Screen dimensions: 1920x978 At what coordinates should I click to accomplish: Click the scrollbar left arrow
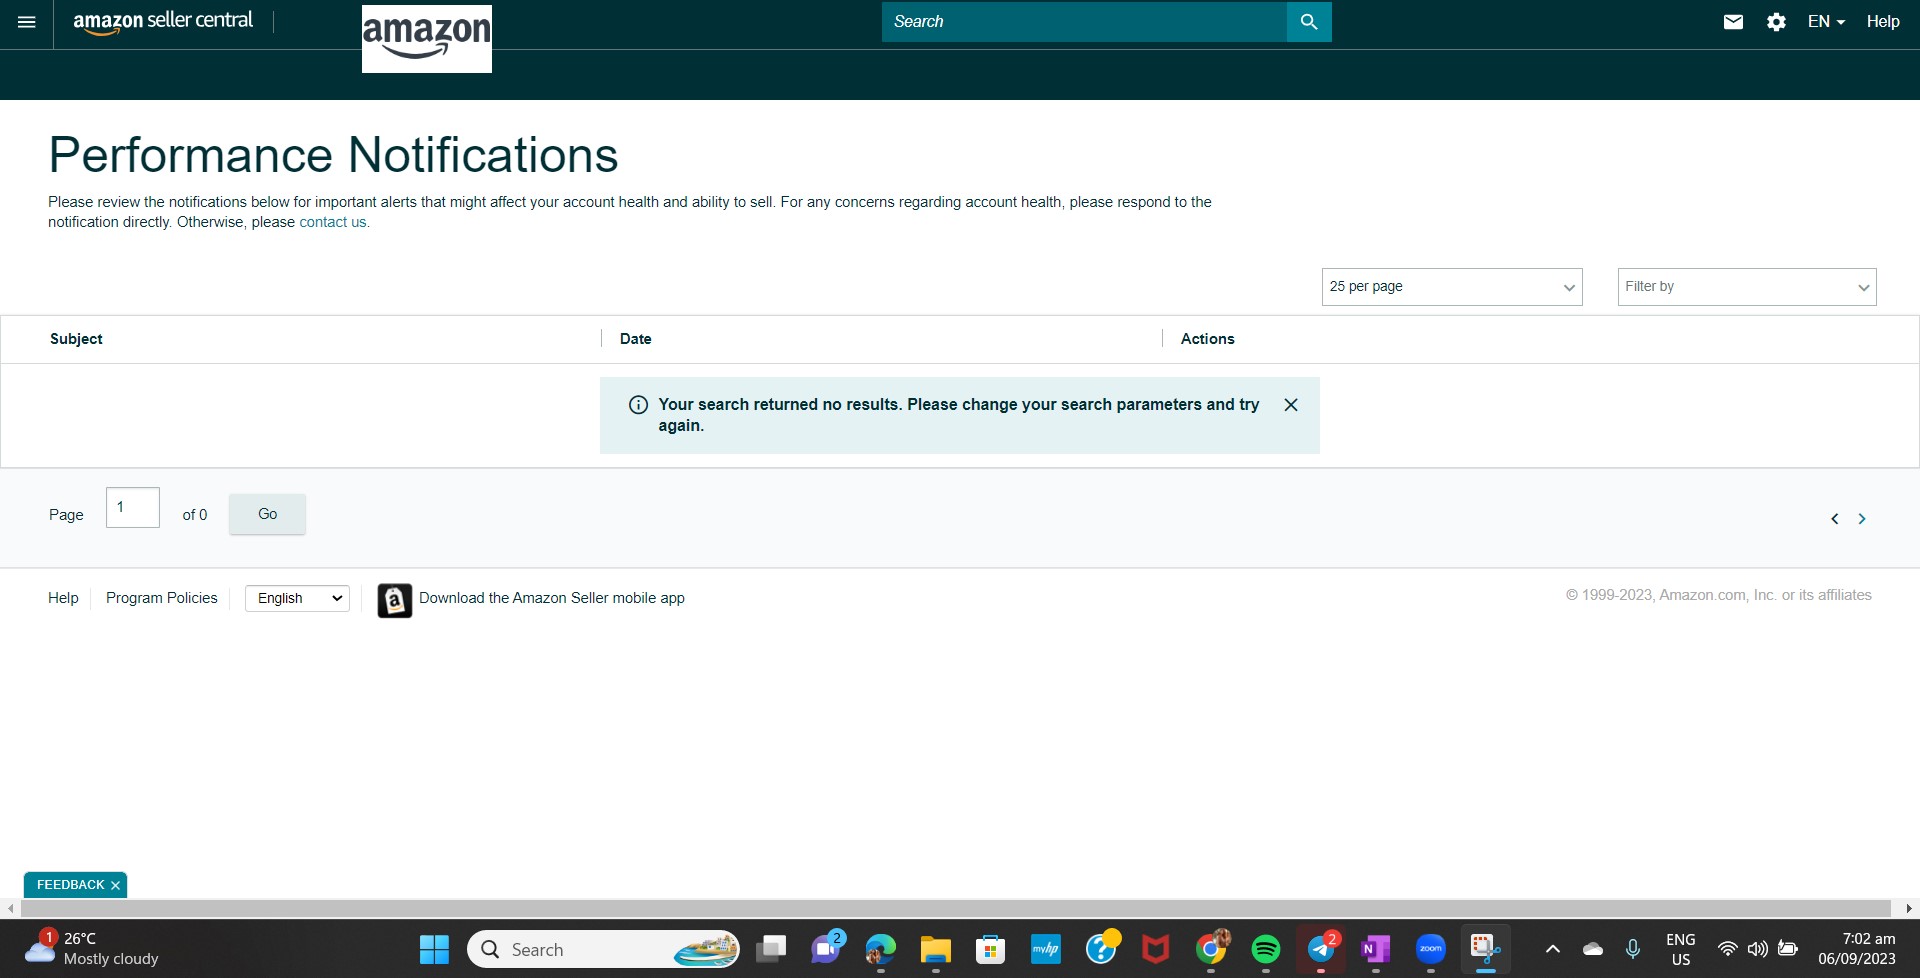point(10,909)
